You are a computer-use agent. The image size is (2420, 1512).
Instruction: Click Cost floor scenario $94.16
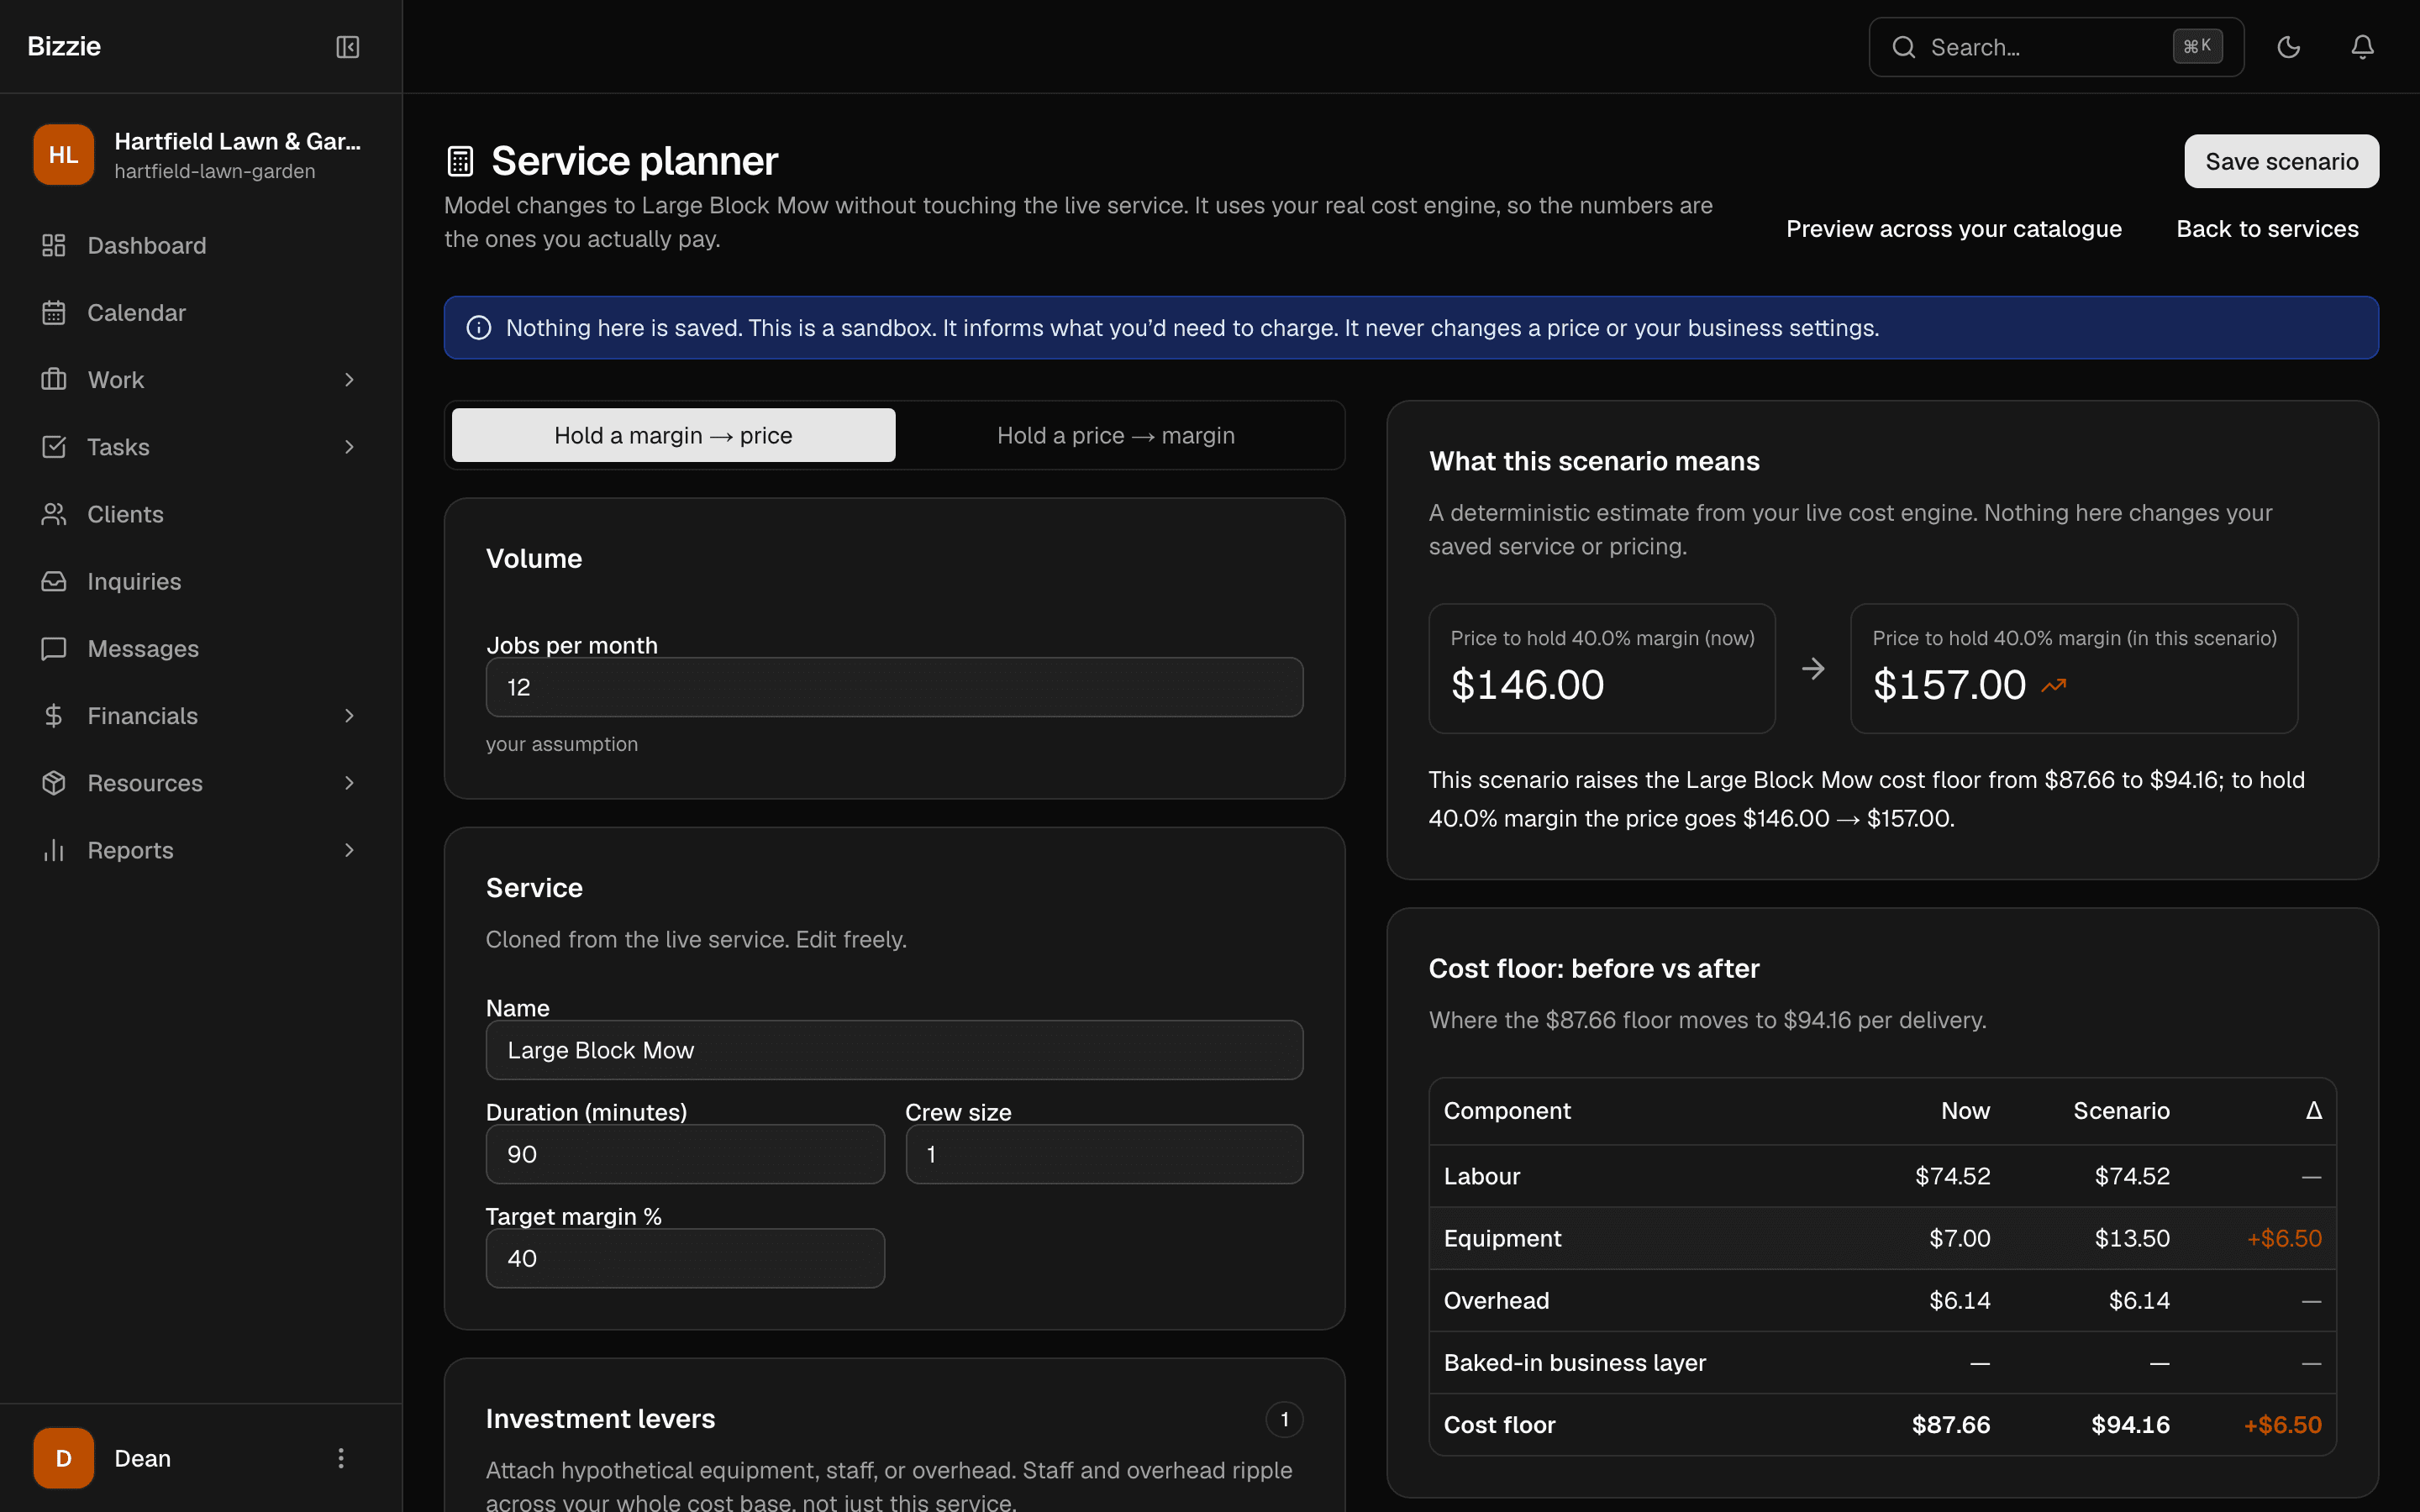2130,1425
